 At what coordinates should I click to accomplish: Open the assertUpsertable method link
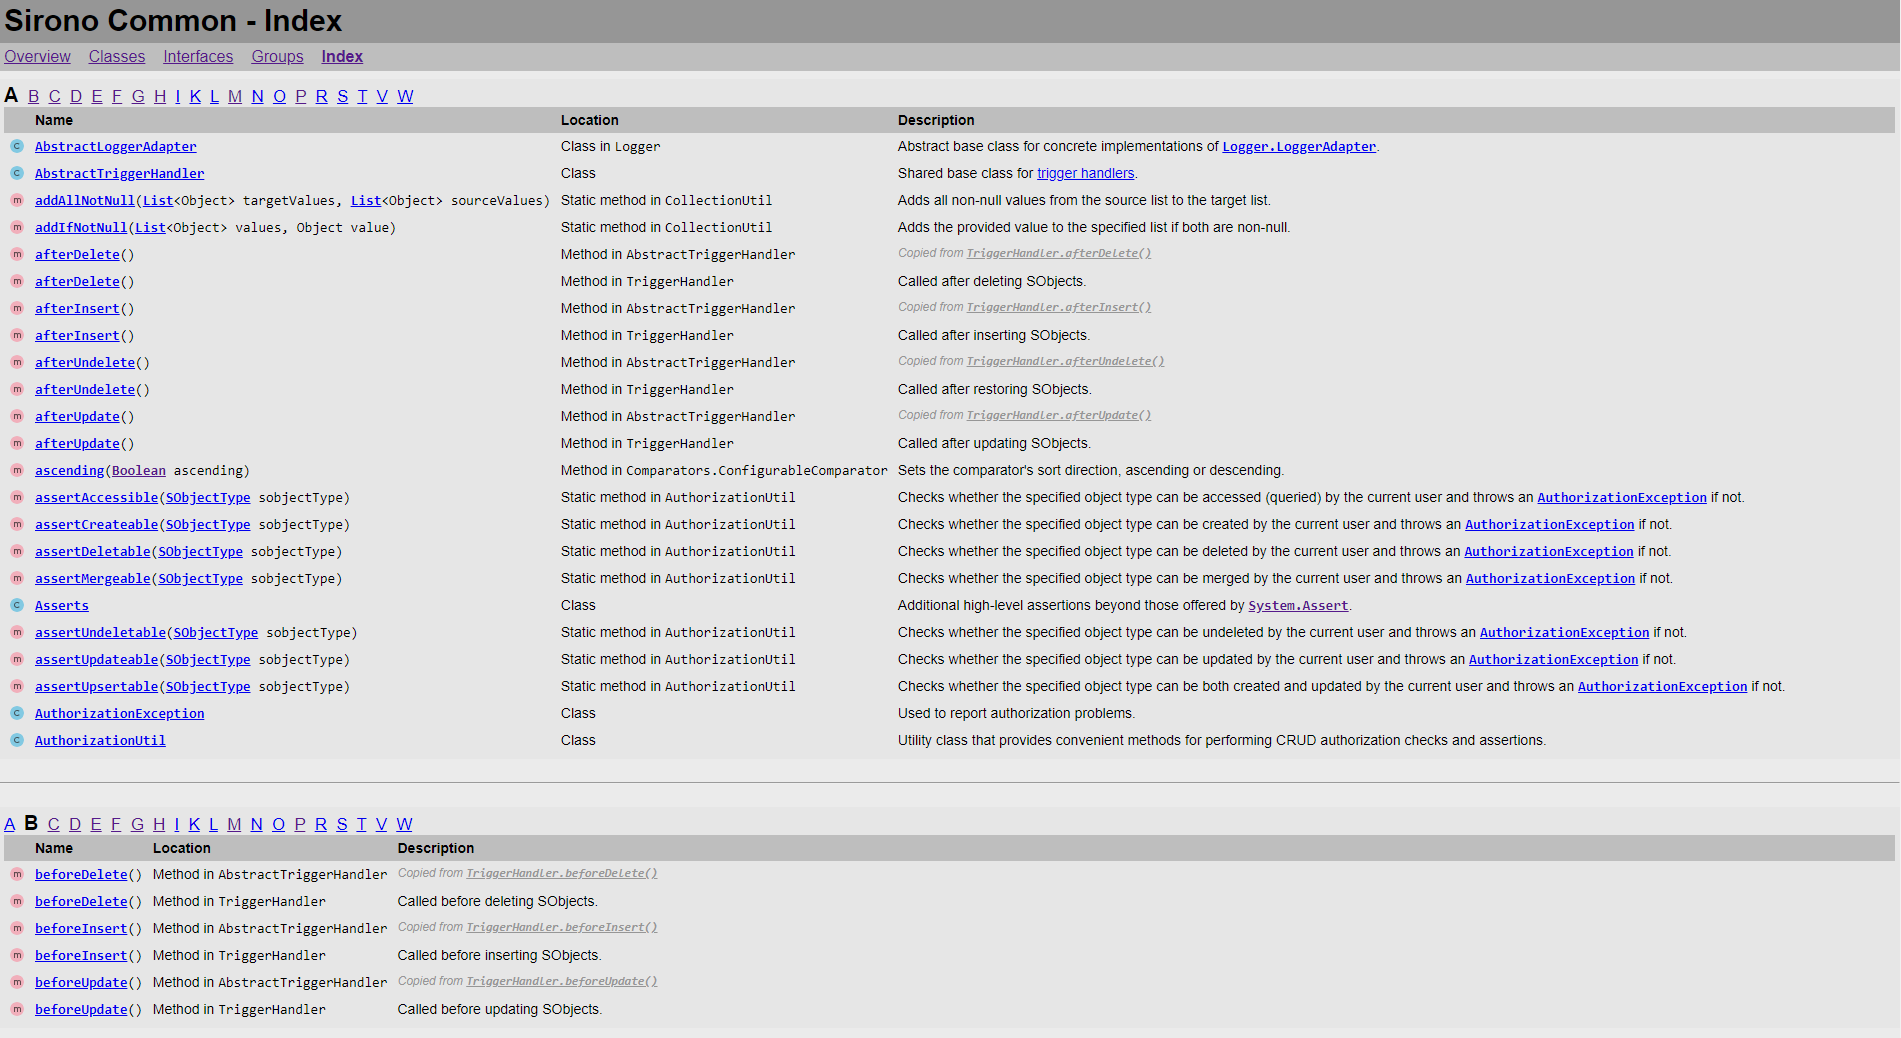point(96,686)
